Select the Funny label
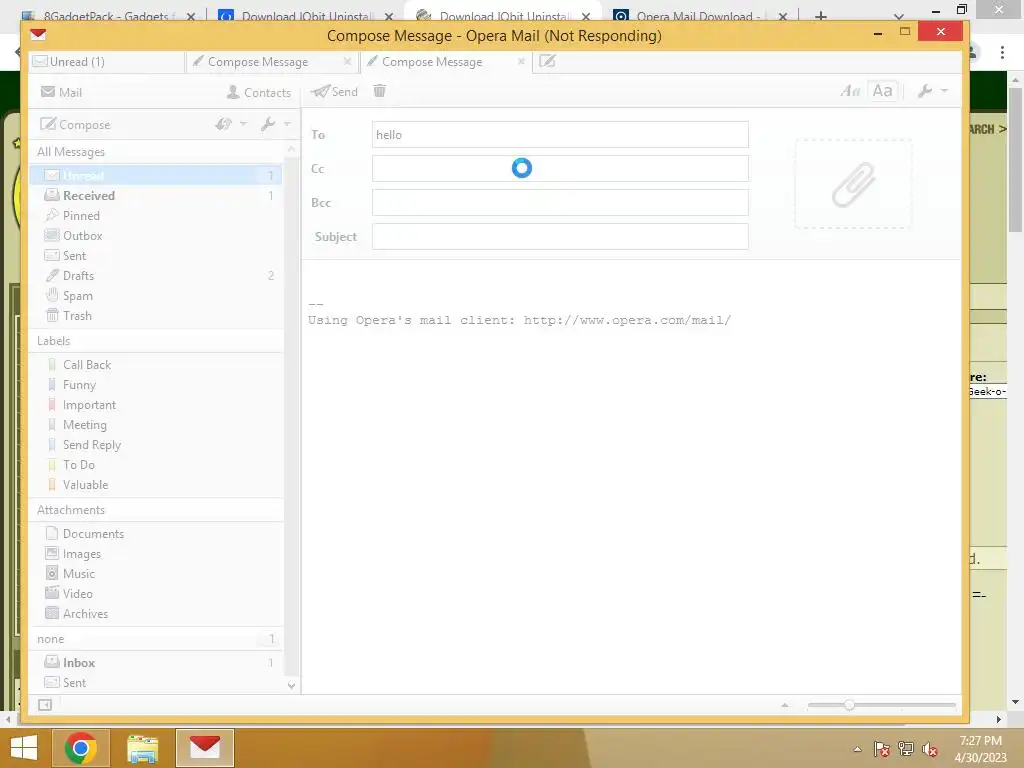The width and height of the screenshot is (1024, 768). (156, 385)
